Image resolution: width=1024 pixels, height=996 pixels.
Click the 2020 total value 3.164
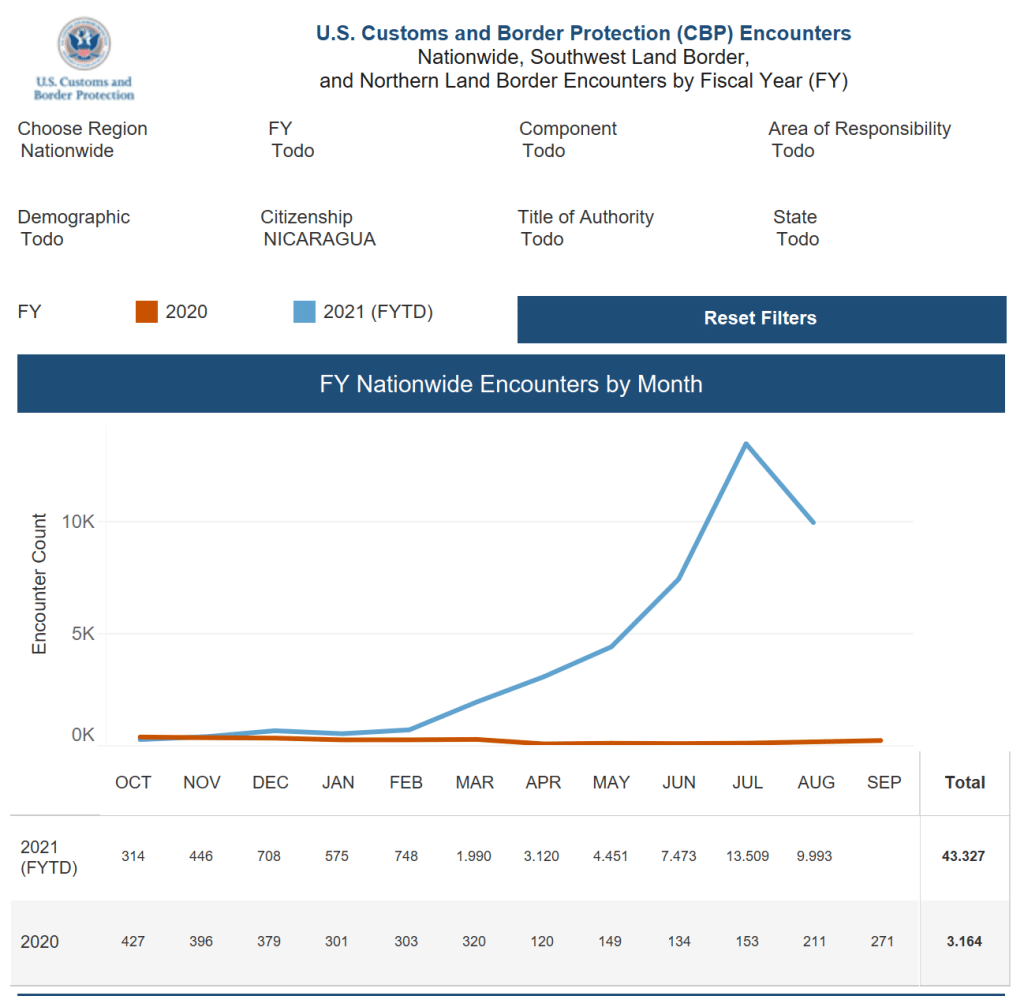point(965,942)
